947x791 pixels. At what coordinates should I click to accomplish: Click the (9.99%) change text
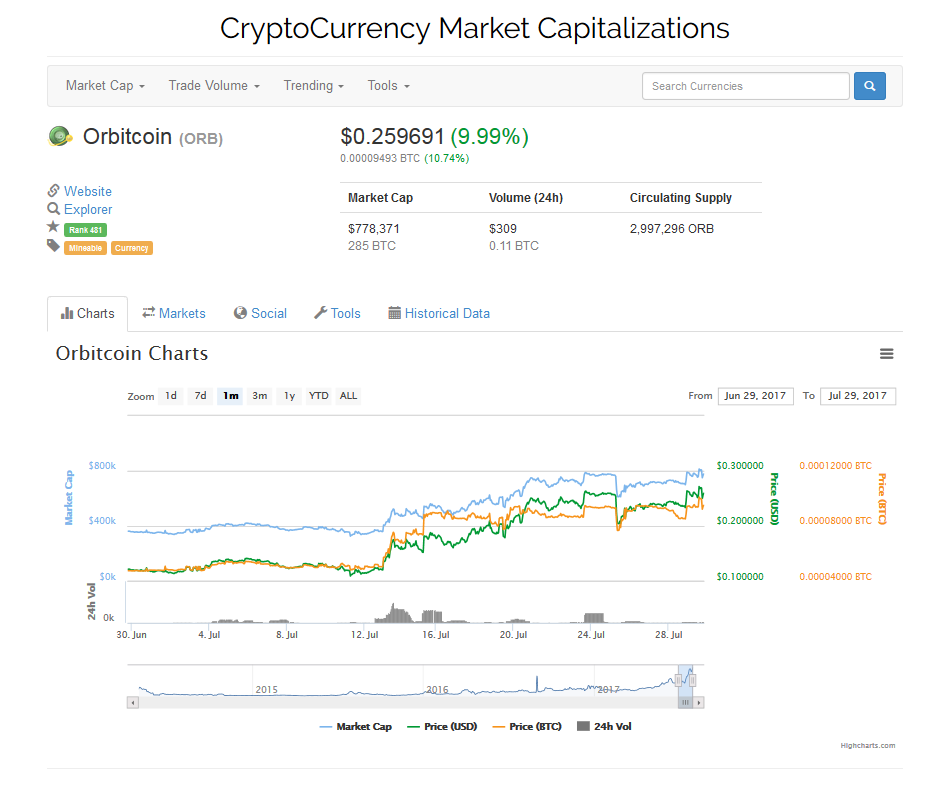pyautogui.click(x=490, y=136)
